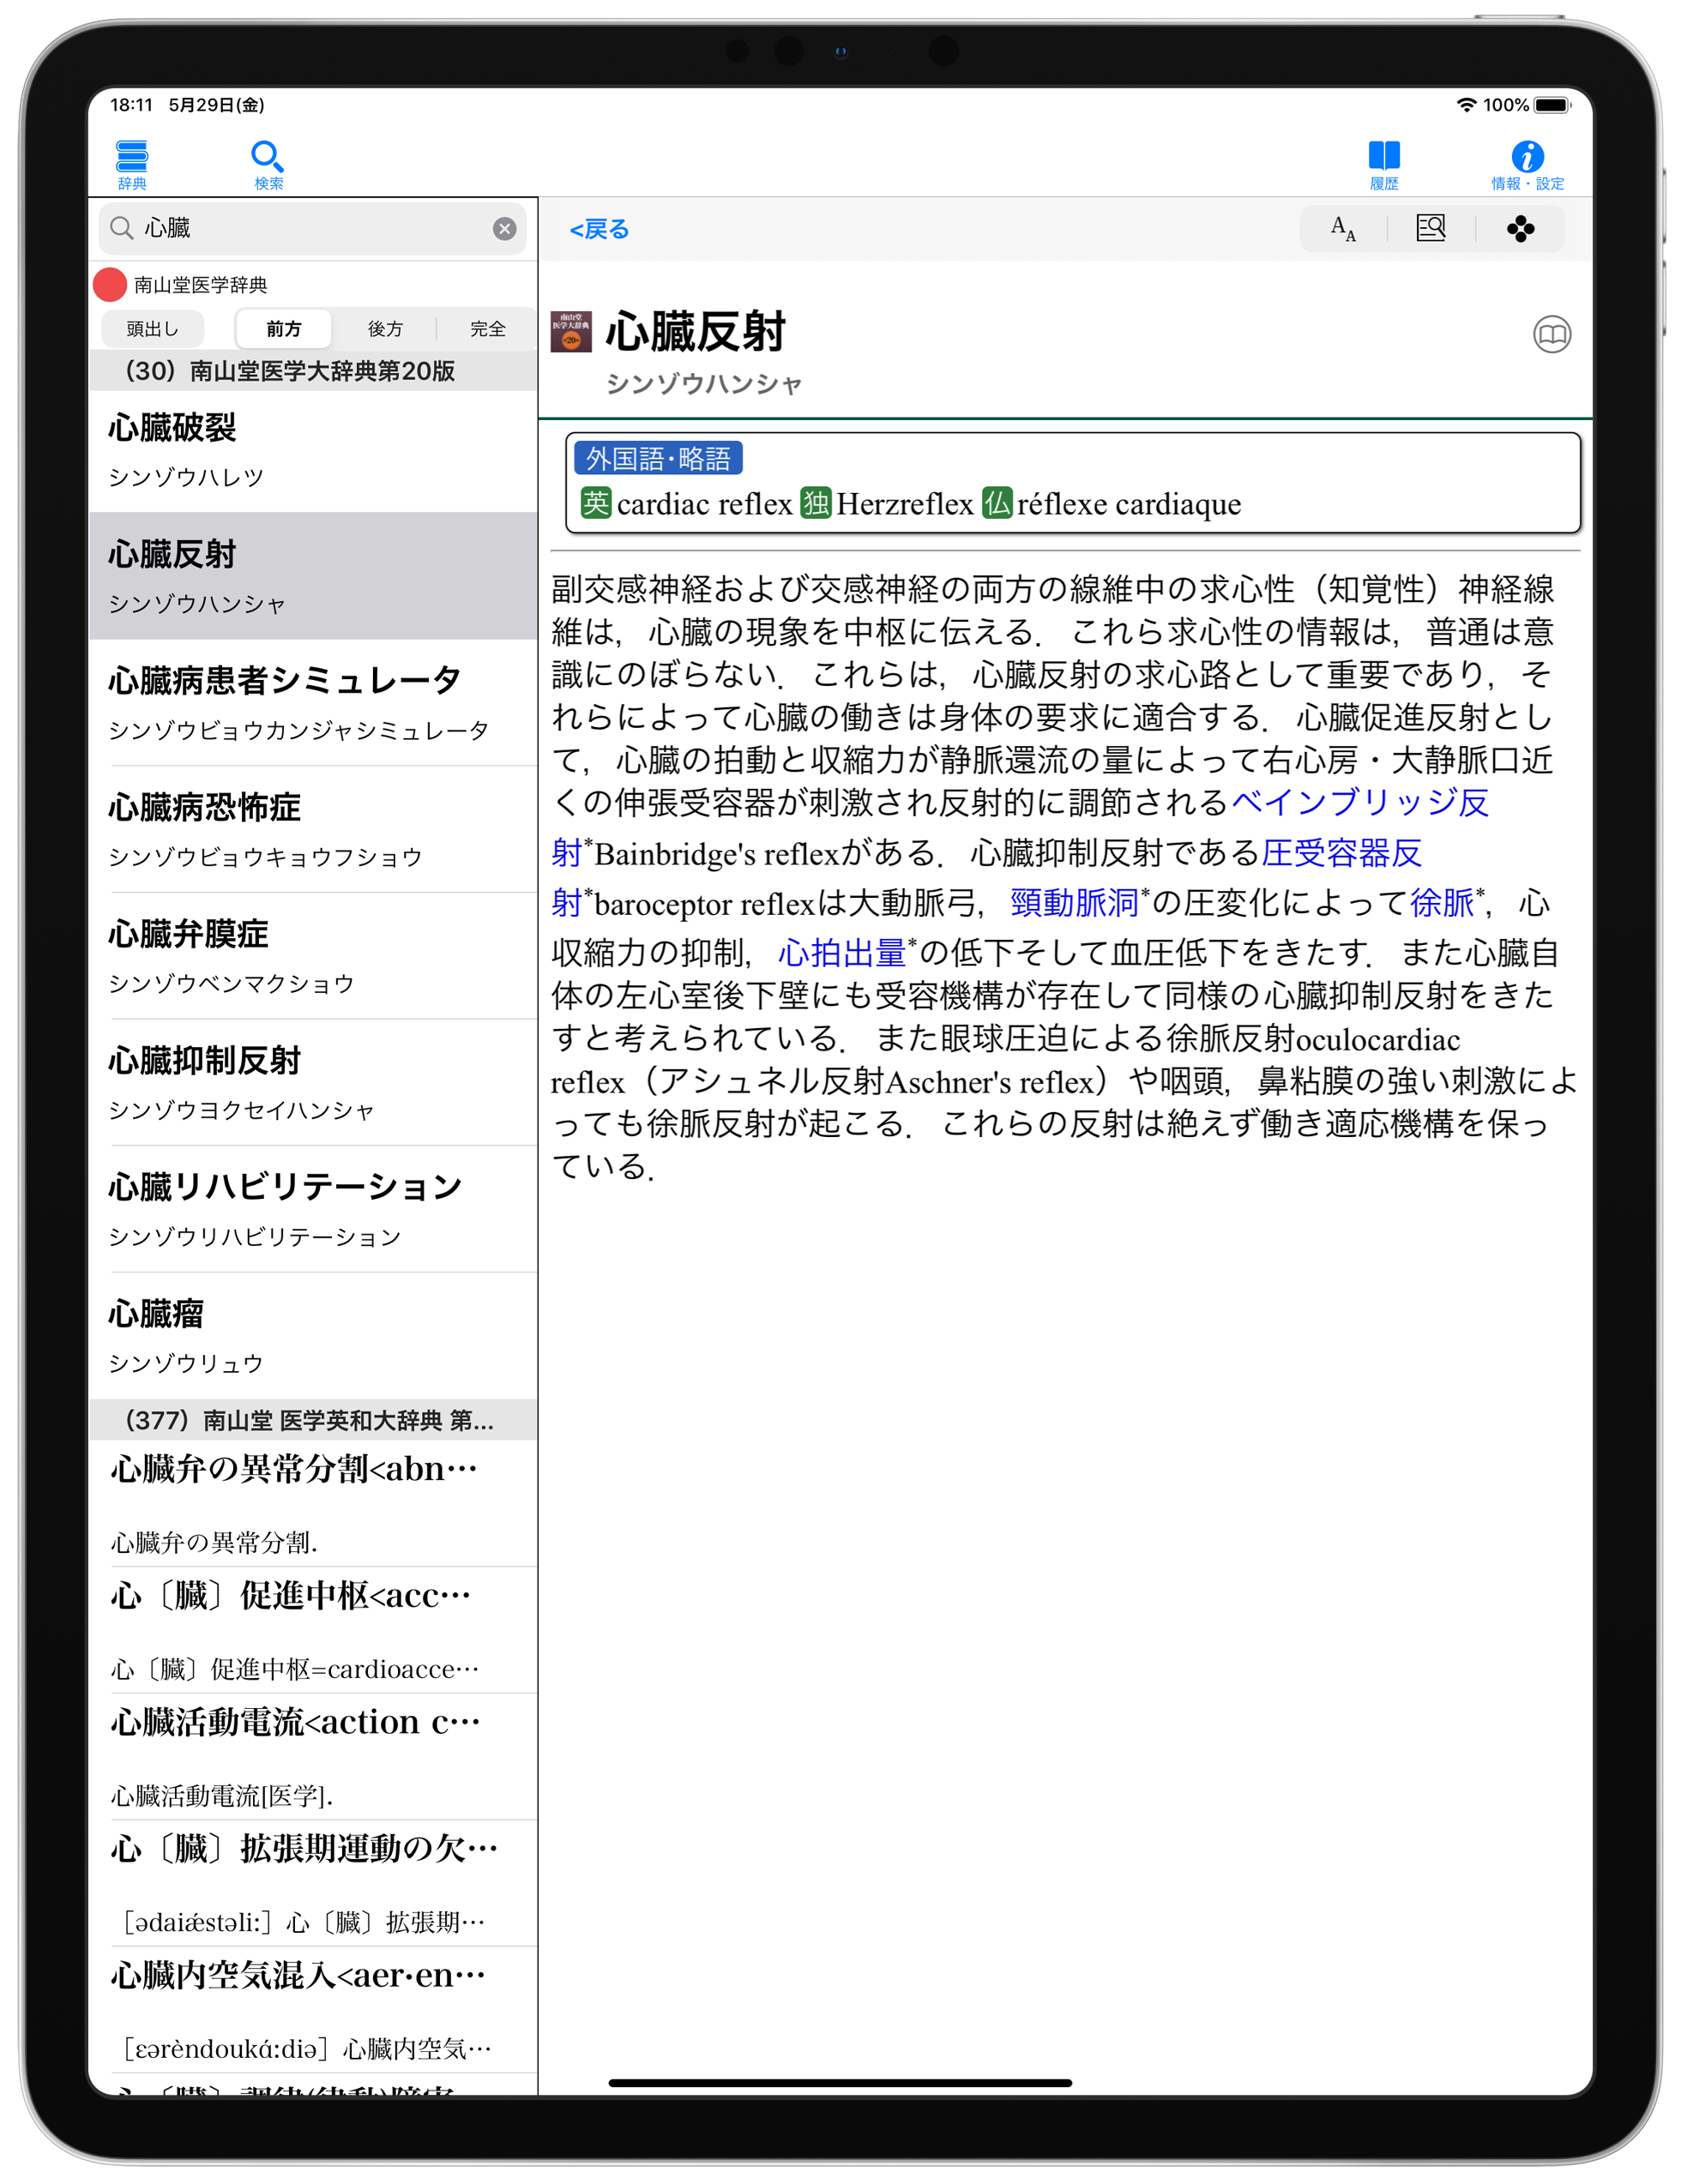
Task: Switch to 前方 match mode
Action: [x=283, y=329]
